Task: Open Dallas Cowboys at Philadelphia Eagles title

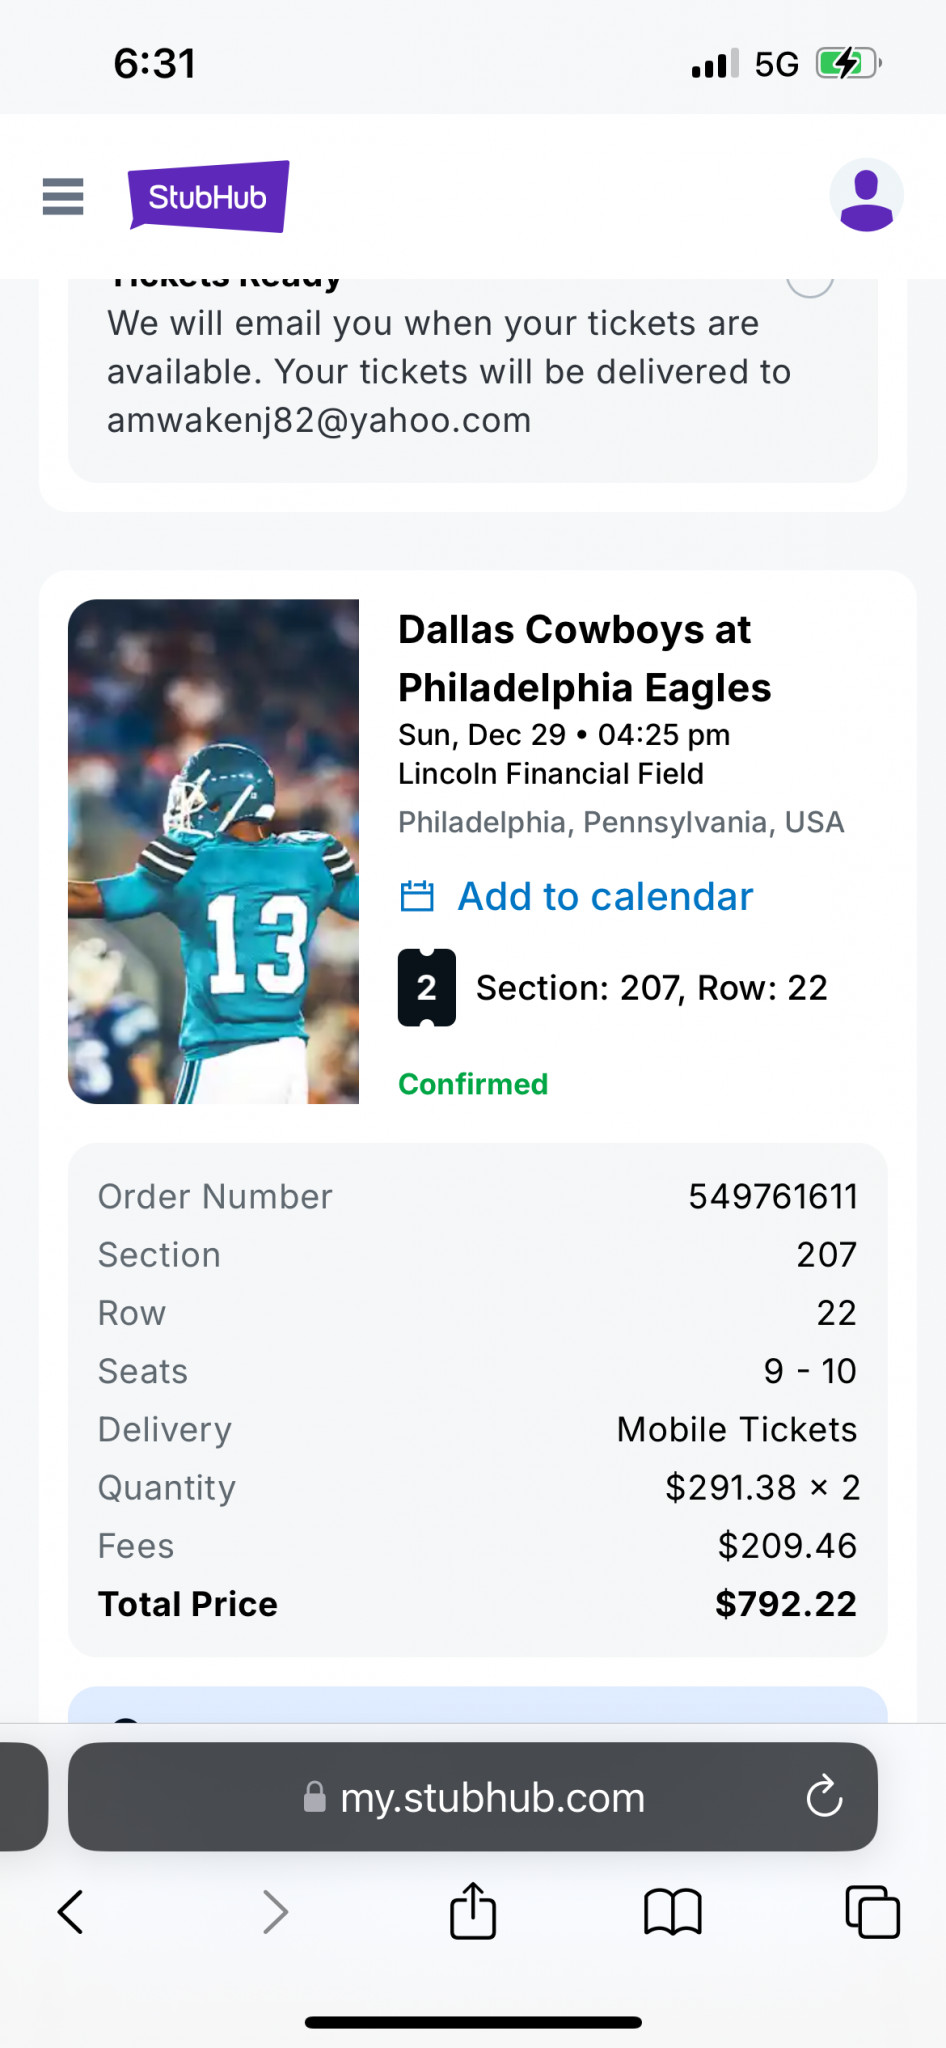Action: tap(584, 658)
